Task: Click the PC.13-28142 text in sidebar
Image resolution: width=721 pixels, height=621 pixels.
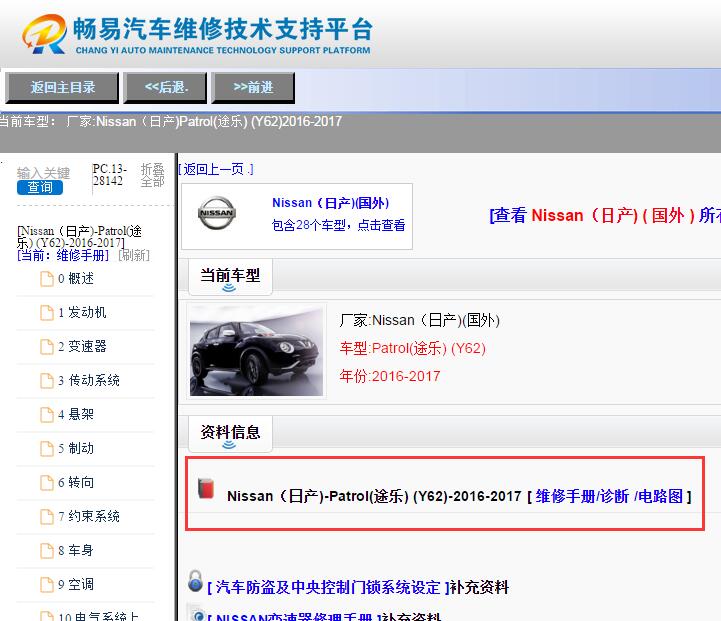Action: point(109,175)
